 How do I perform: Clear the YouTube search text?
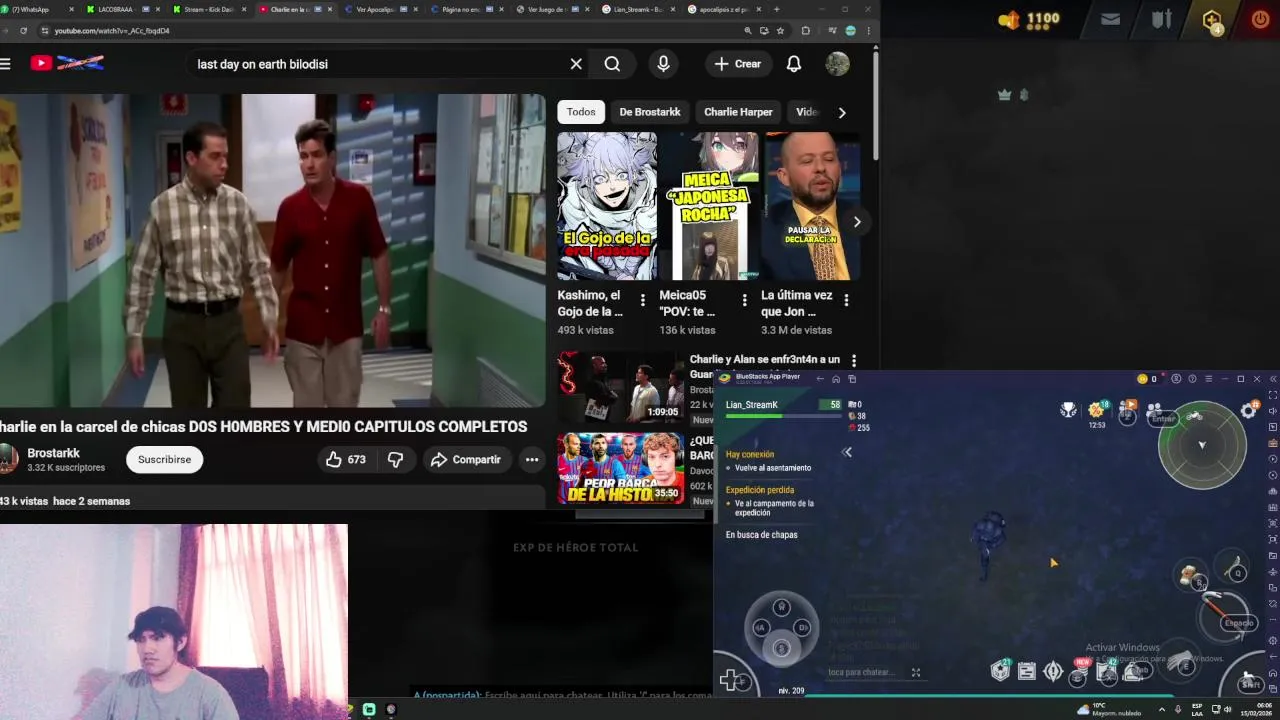pyautogui.click(x=576, y=64)
